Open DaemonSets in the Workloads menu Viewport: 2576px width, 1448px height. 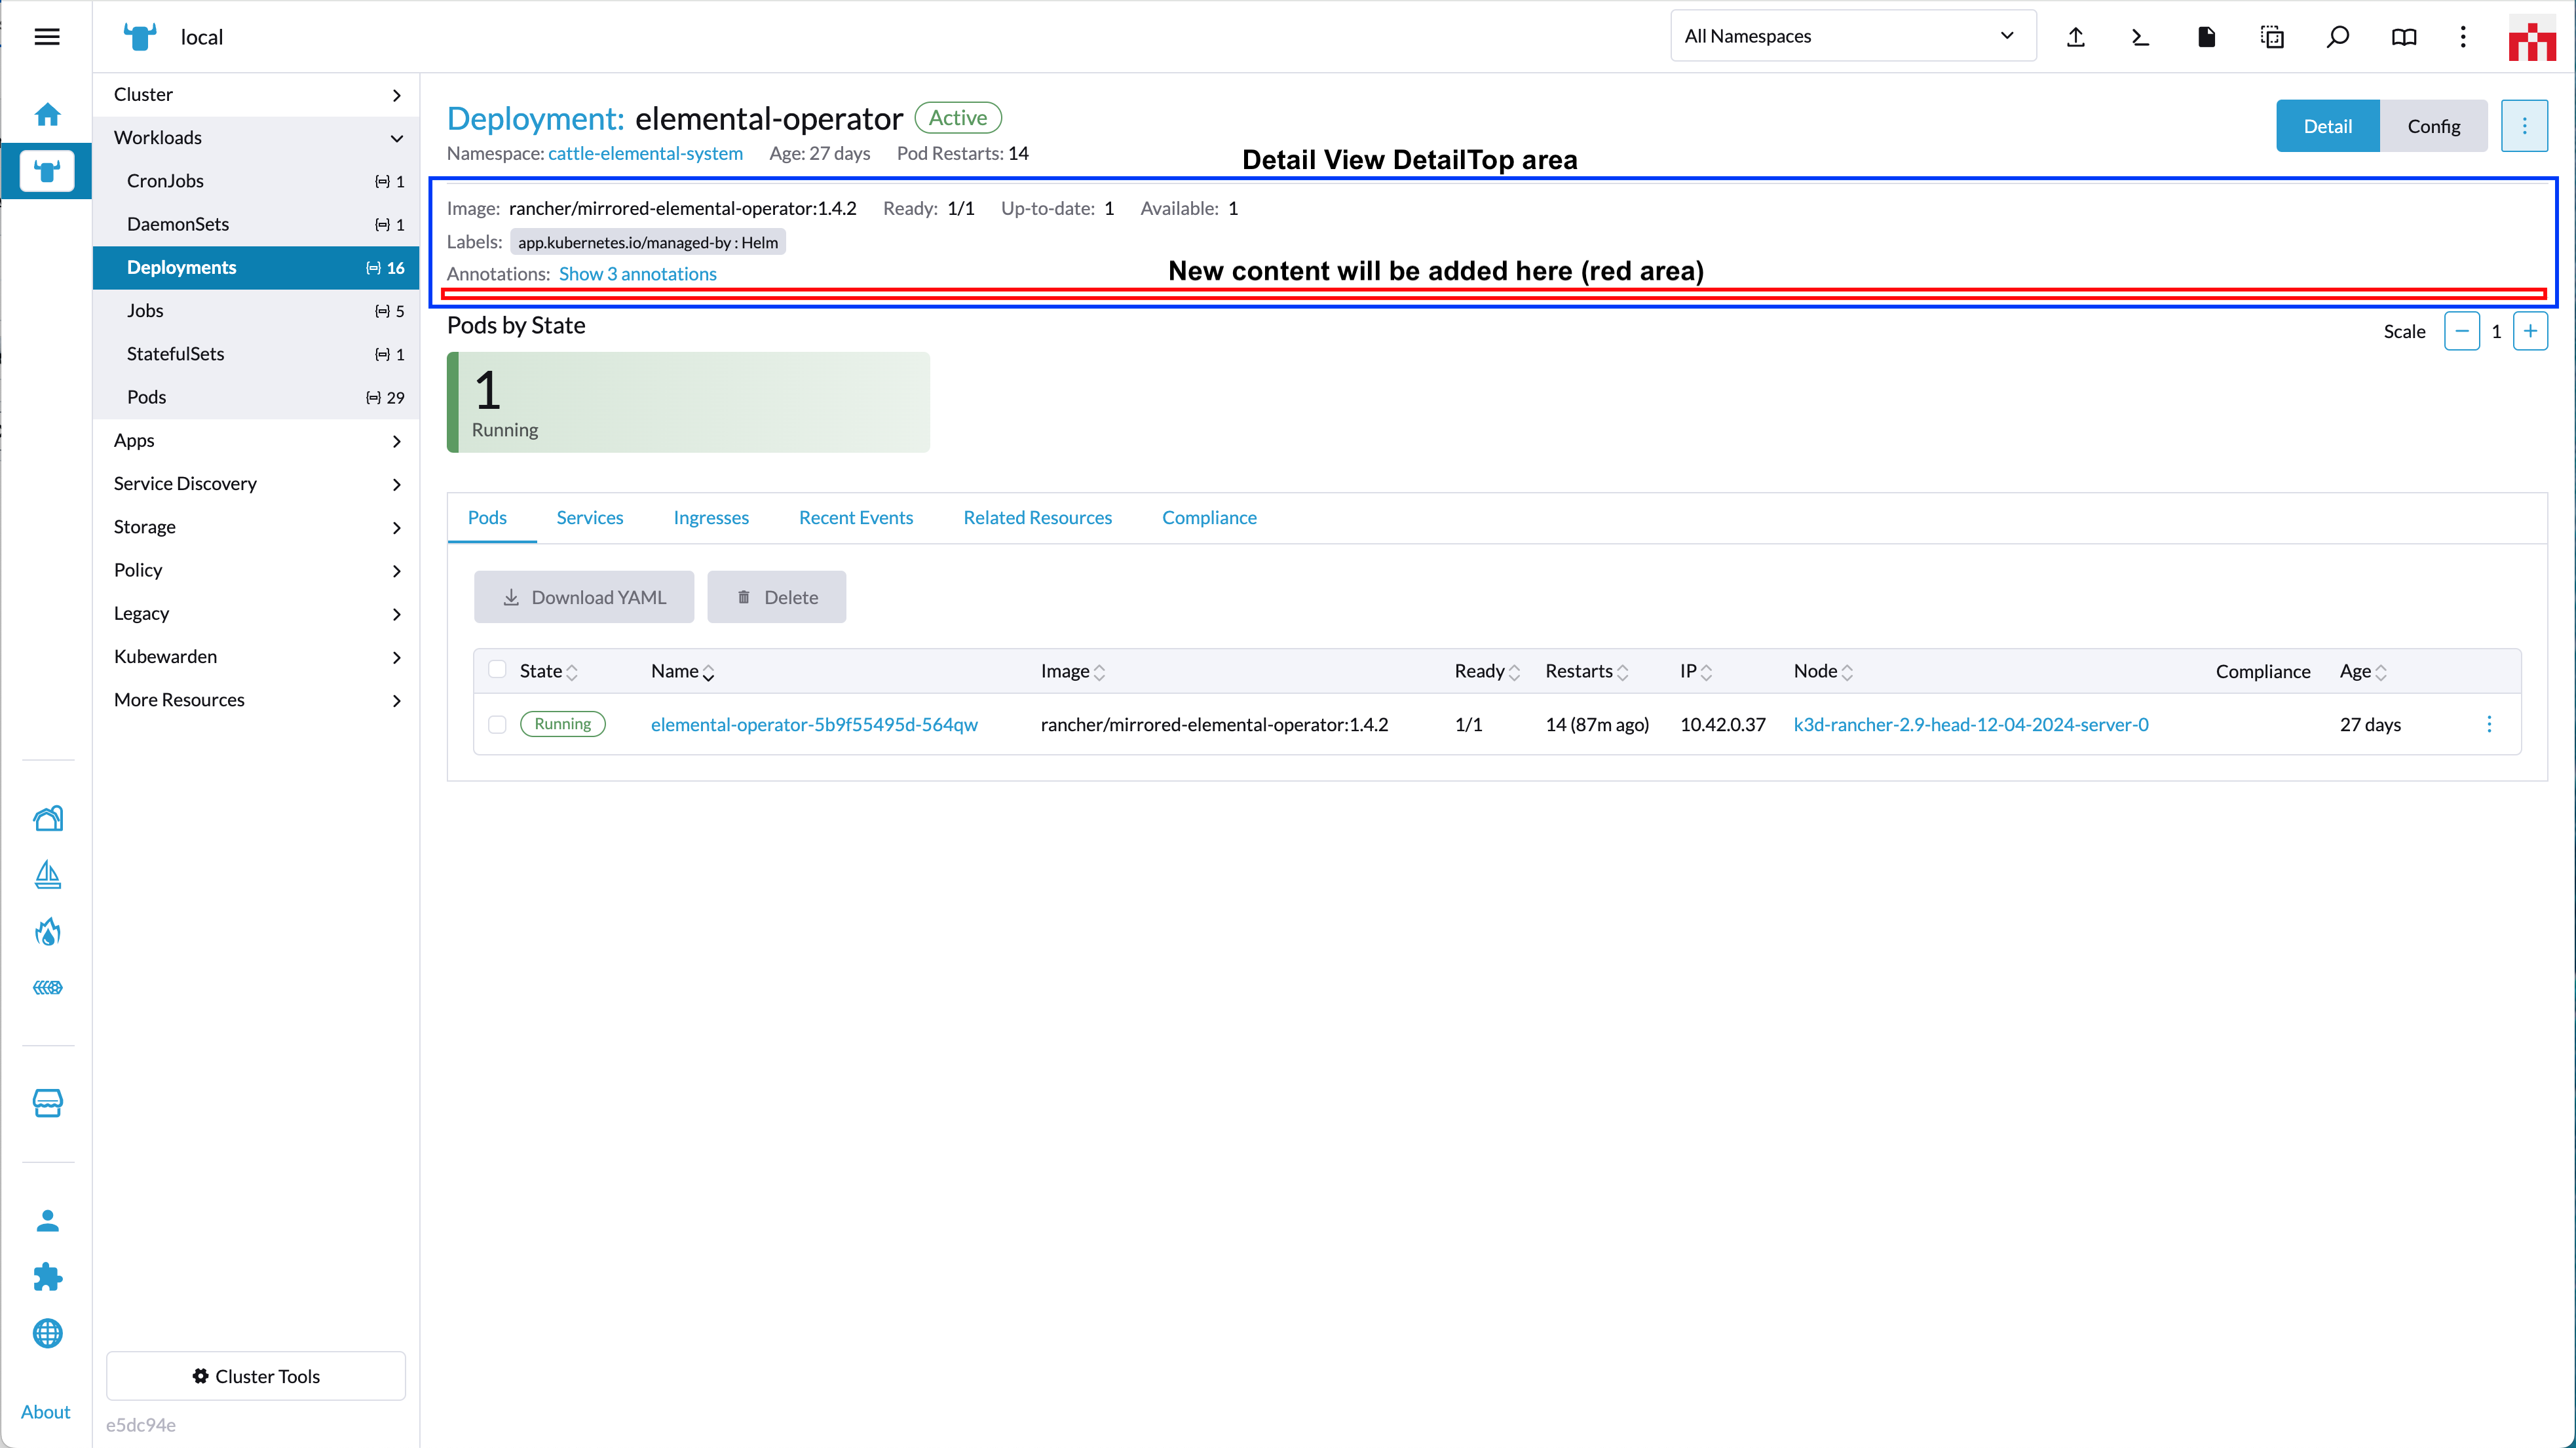tap(256, 224)
